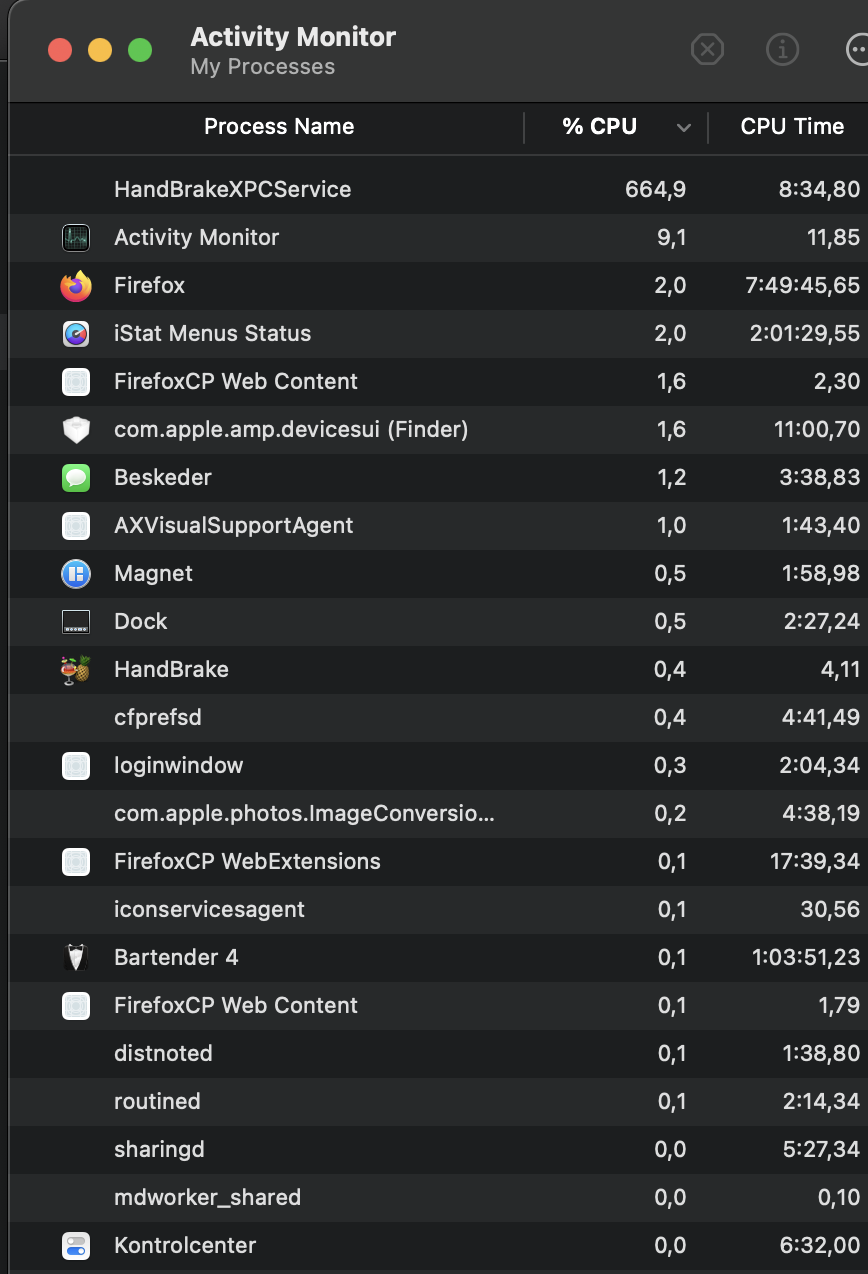868x1274 pixels.
Task: Click the Dock process icon
Action: coord(76,622)
